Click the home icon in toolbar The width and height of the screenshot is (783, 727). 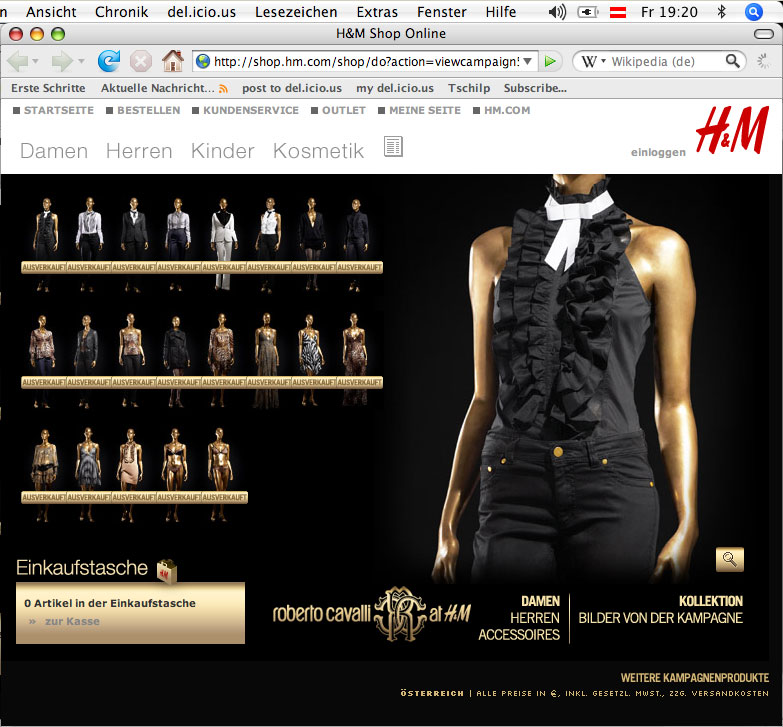pyautogui.click(x=172, y=61)
